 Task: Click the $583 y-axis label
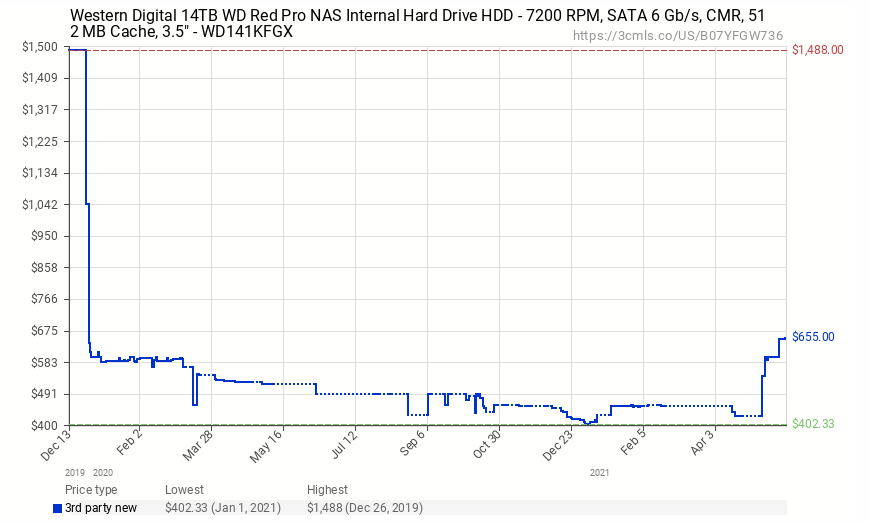(x=44, y=362)
